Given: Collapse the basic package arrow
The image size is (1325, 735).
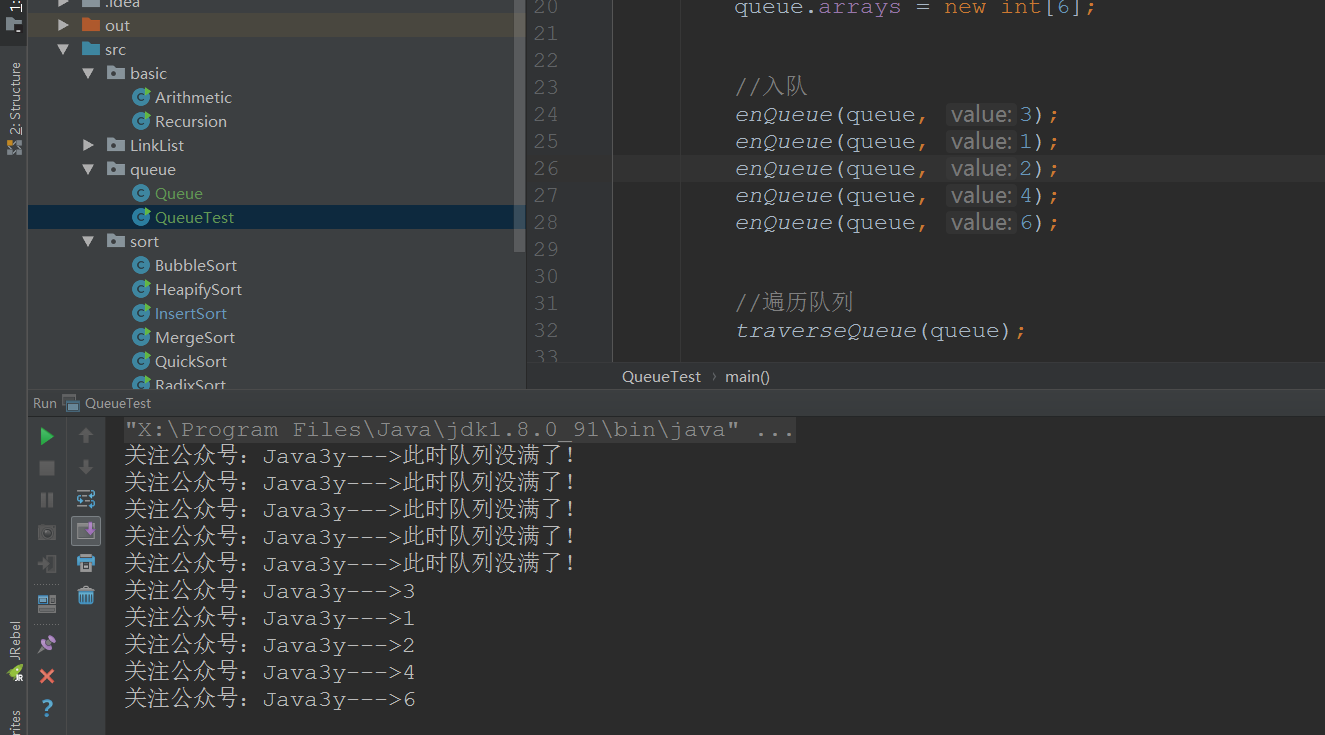Looking at the screenshot, I should [x=88, y=73].
